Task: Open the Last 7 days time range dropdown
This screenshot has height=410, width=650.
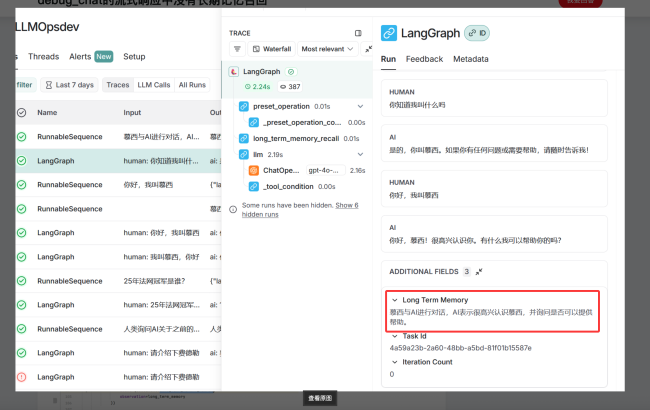Action: 70,85
